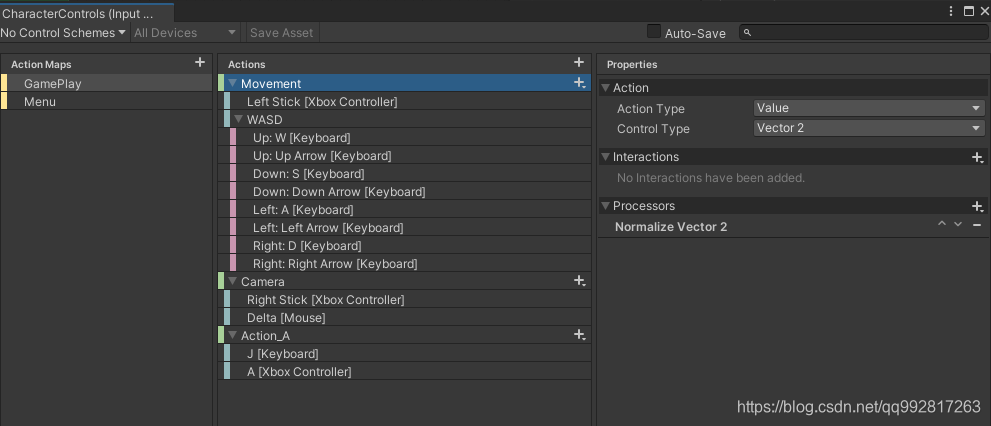The image size is (991, 426).
Task: Open the Control Type dropdown
Action: tap(868, 128)
